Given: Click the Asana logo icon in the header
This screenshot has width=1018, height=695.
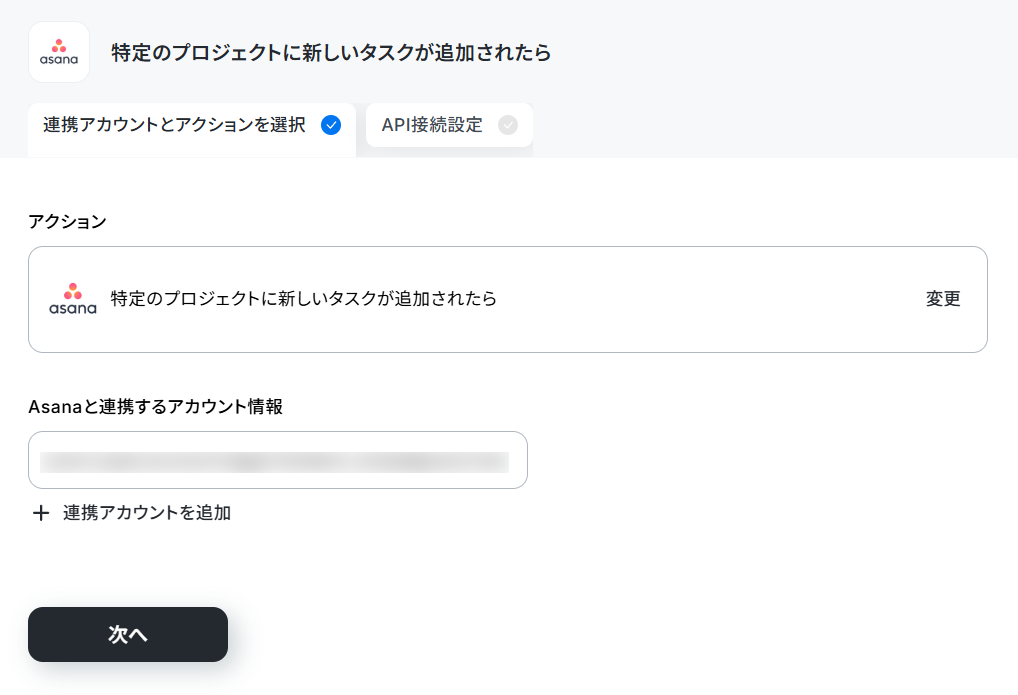Looking at the screenshot, I should tap(58, 52).
